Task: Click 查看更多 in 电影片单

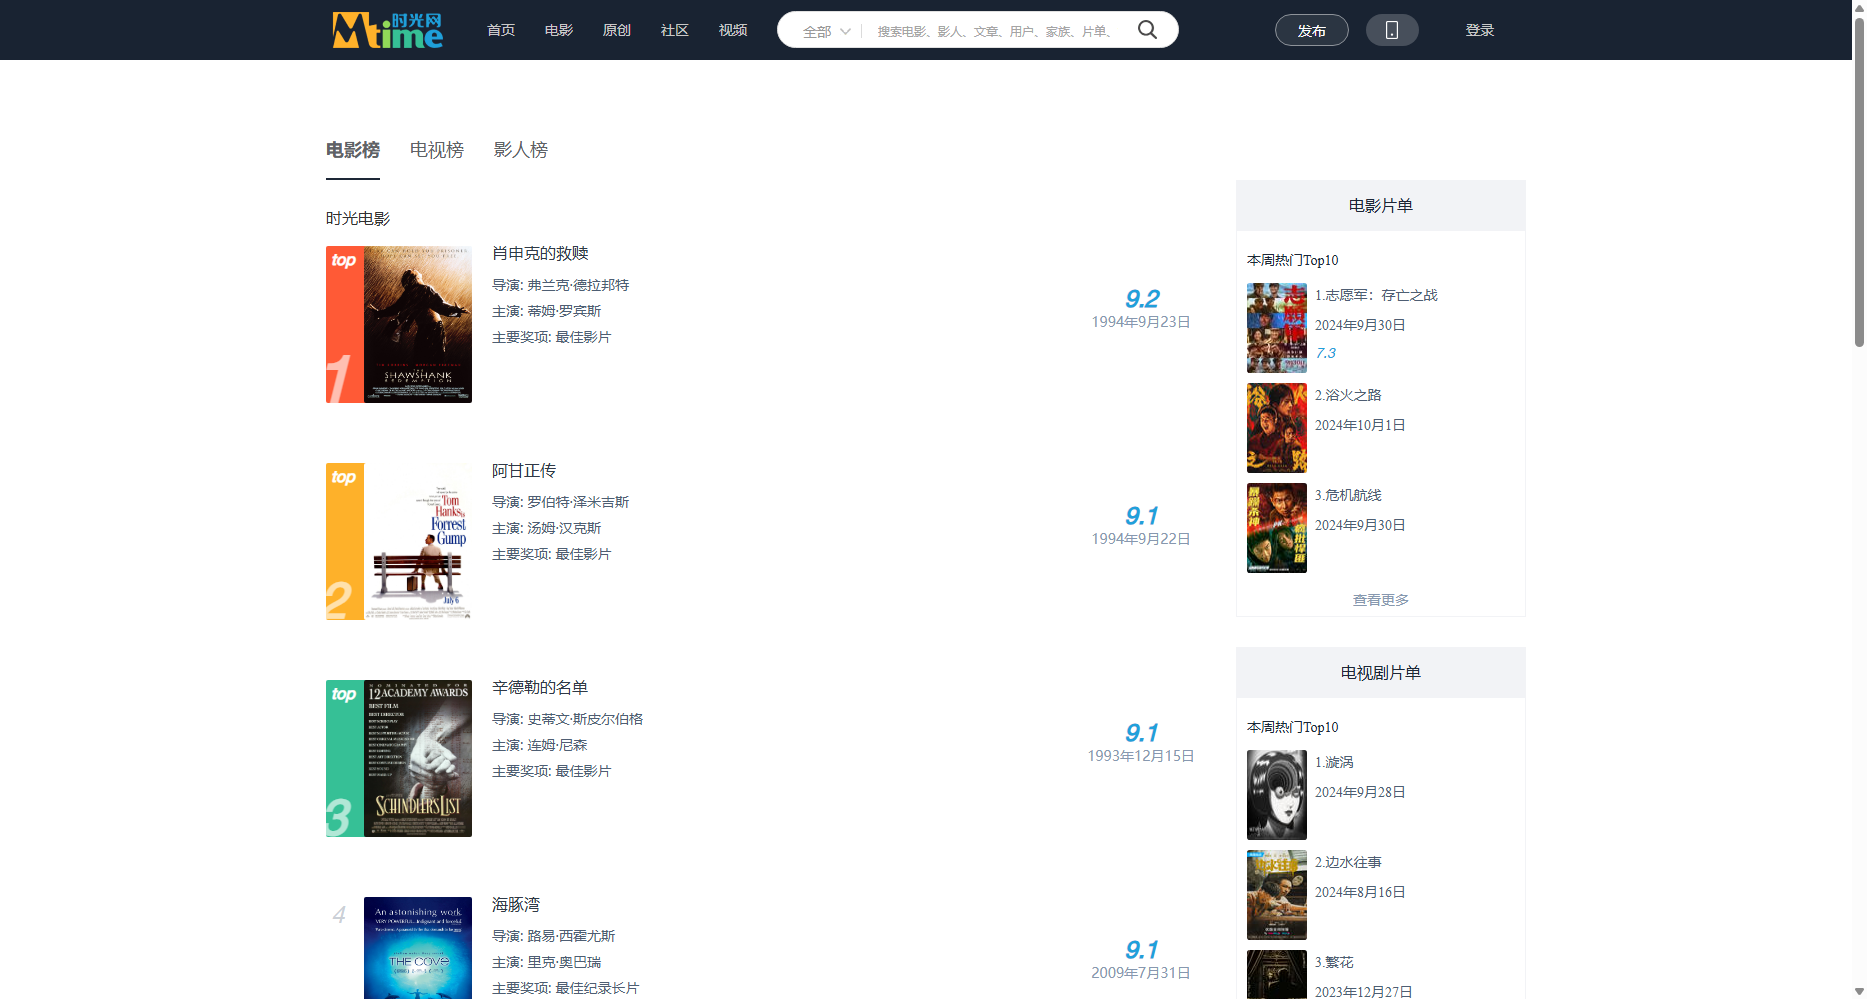Action: [1381, 600]
